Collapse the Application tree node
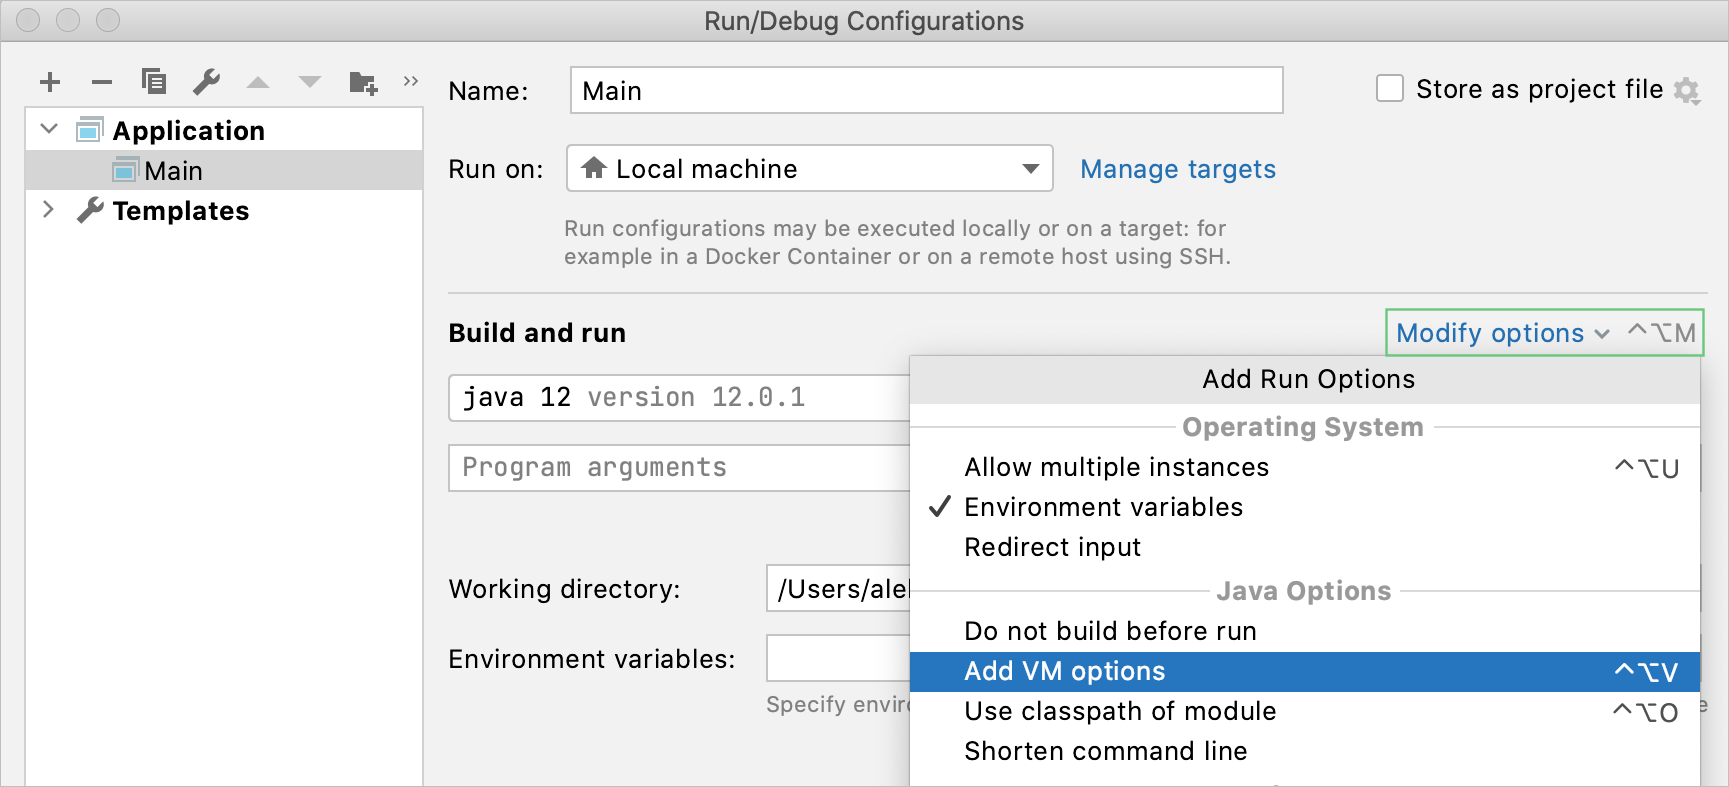This screenshot has width=1729, height=787. coord(49,129)
